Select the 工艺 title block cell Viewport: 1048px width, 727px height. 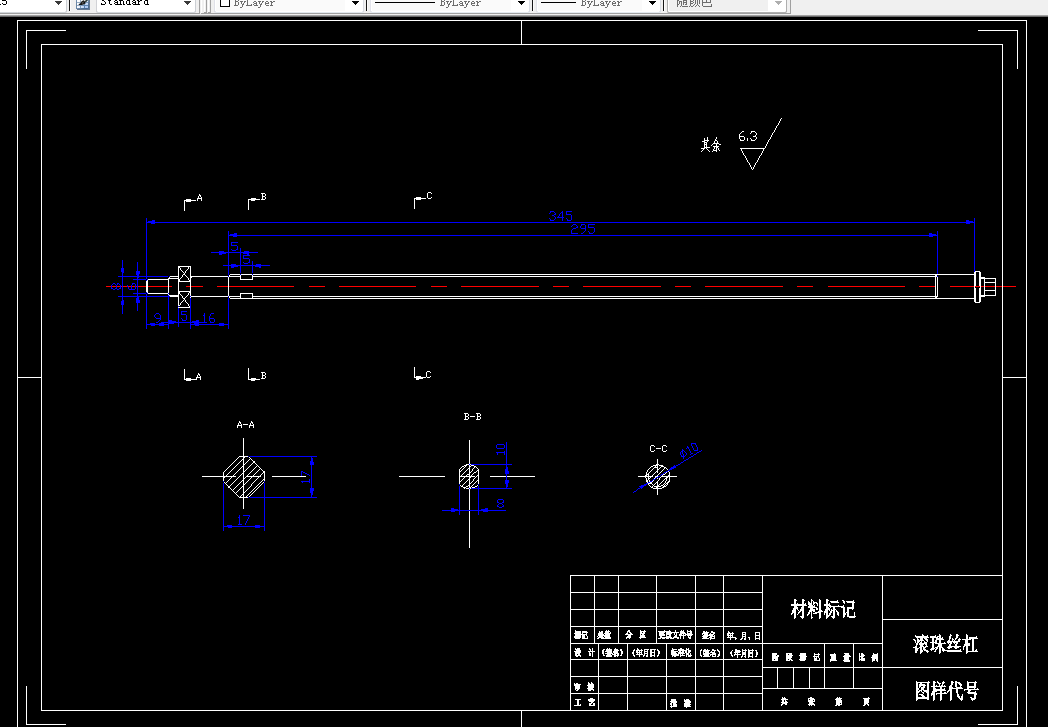click(583, 703)
